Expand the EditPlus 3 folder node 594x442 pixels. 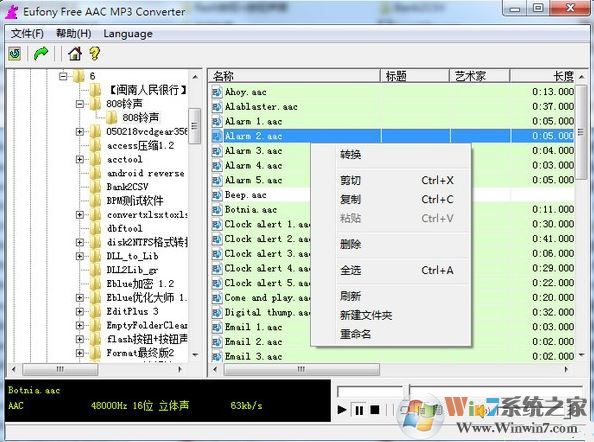click(x=80, y=312)
